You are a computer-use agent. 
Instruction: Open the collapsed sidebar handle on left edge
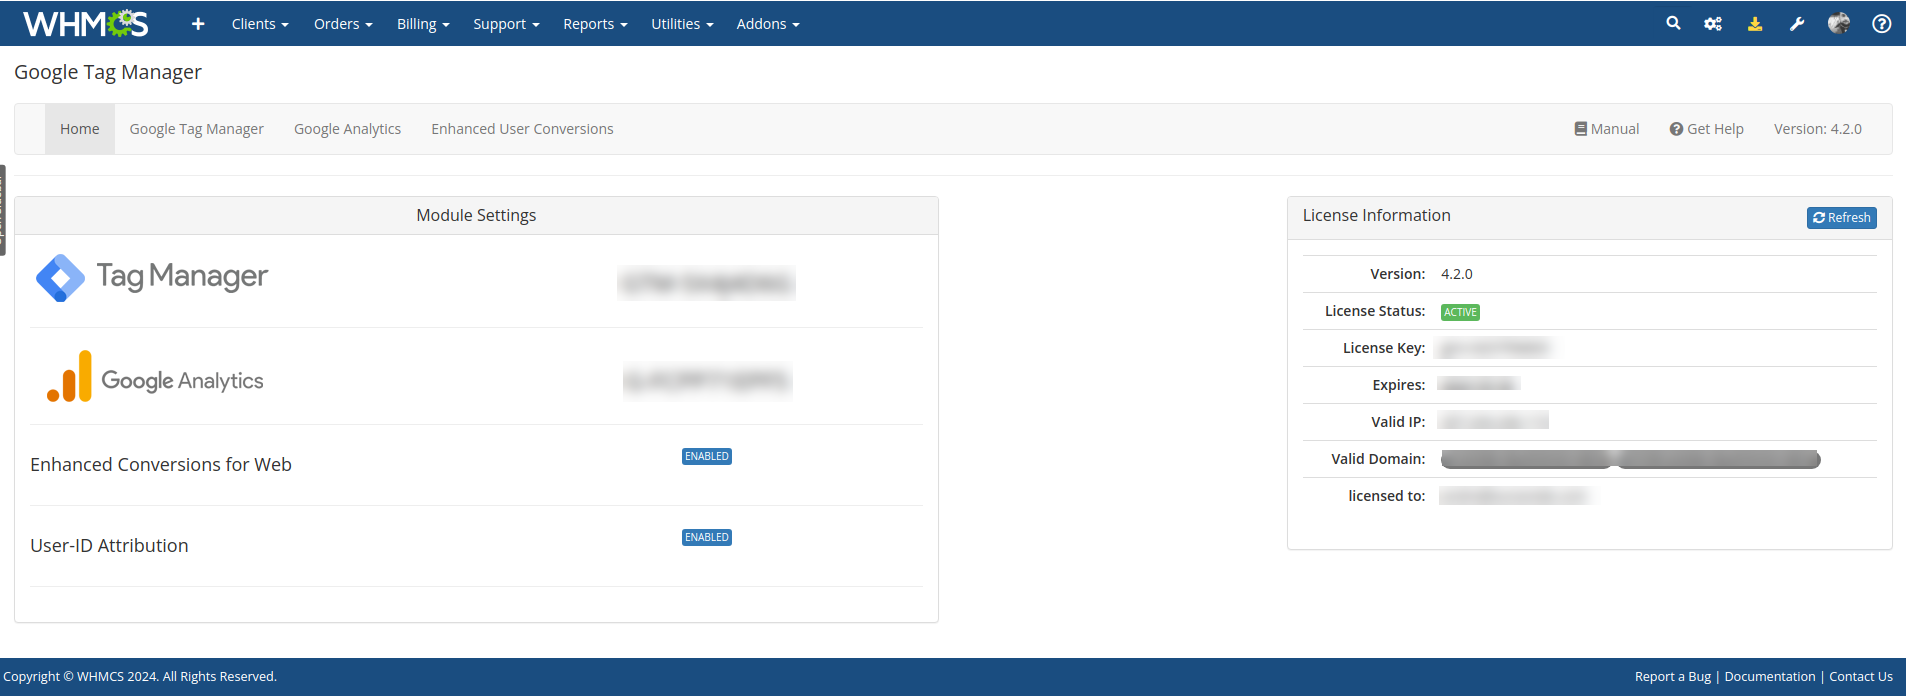click(3, 210)
